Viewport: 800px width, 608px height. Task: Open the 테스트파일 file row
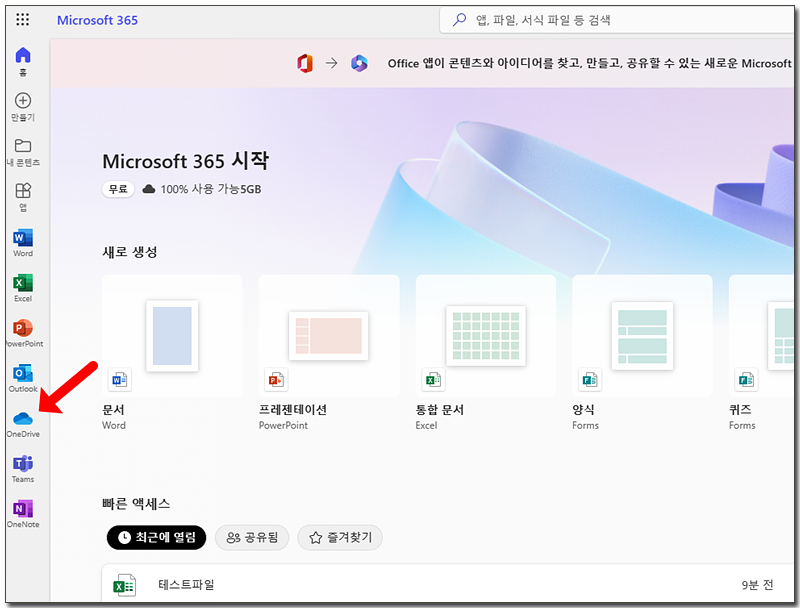click(x=447, y=585)
